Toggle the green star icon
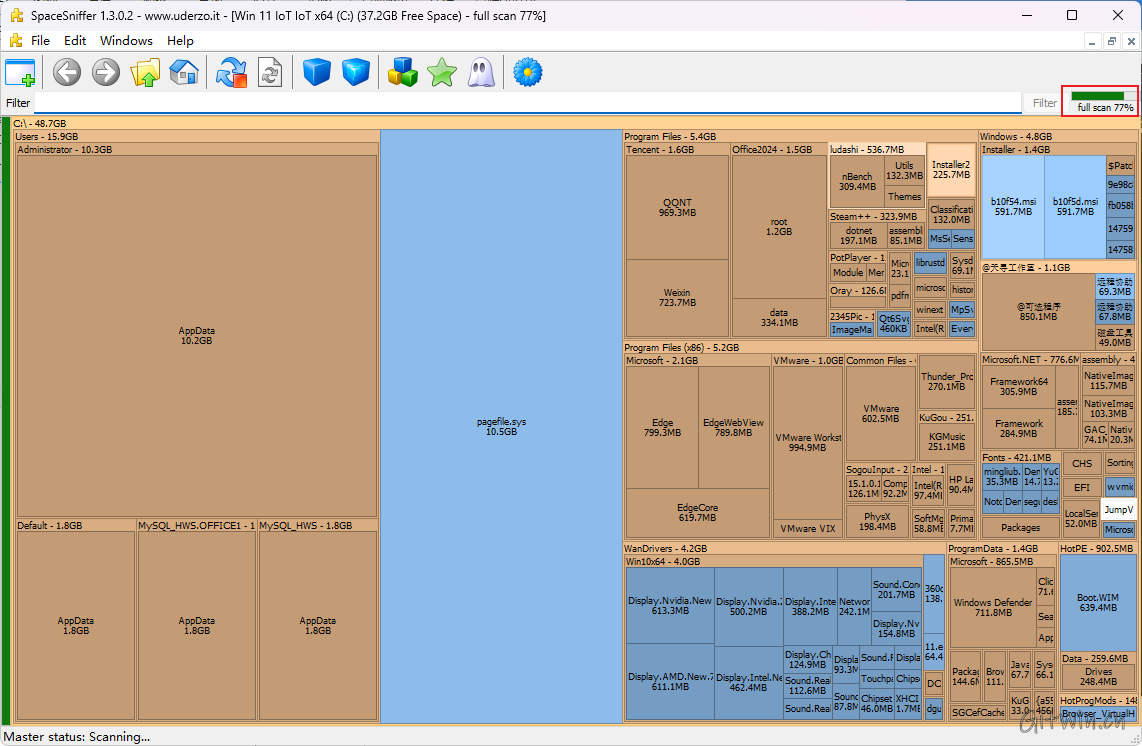The image size is (1142, 746). click(441, 72)
